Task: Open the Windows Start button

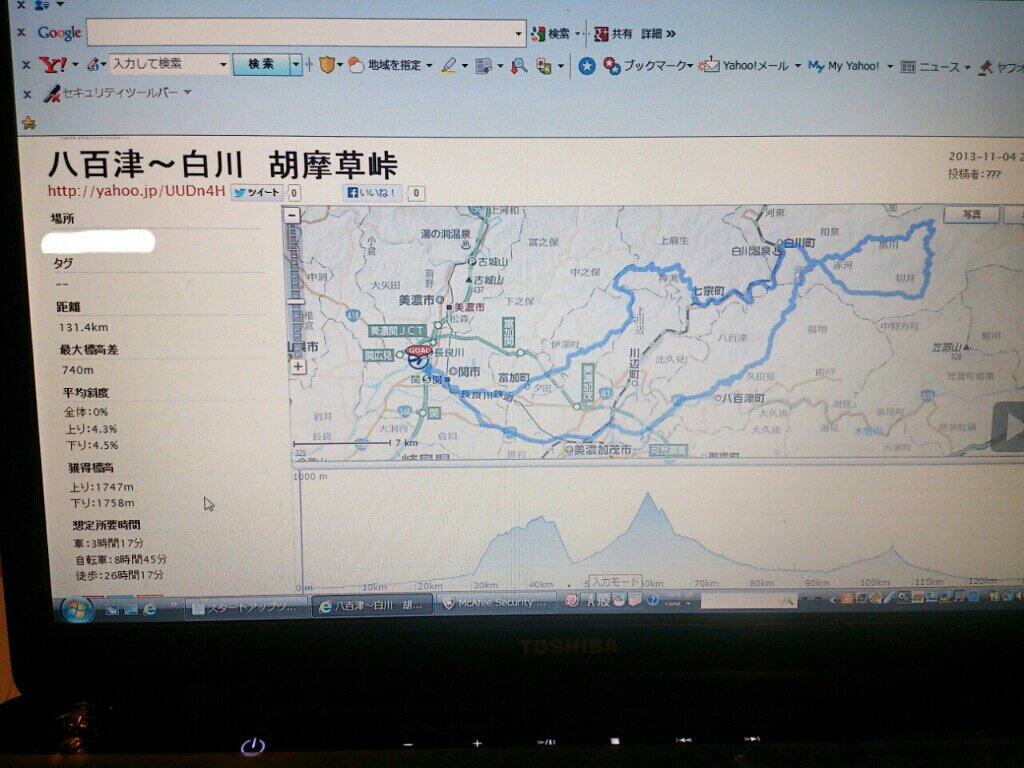Action: [x=76, y=609]
